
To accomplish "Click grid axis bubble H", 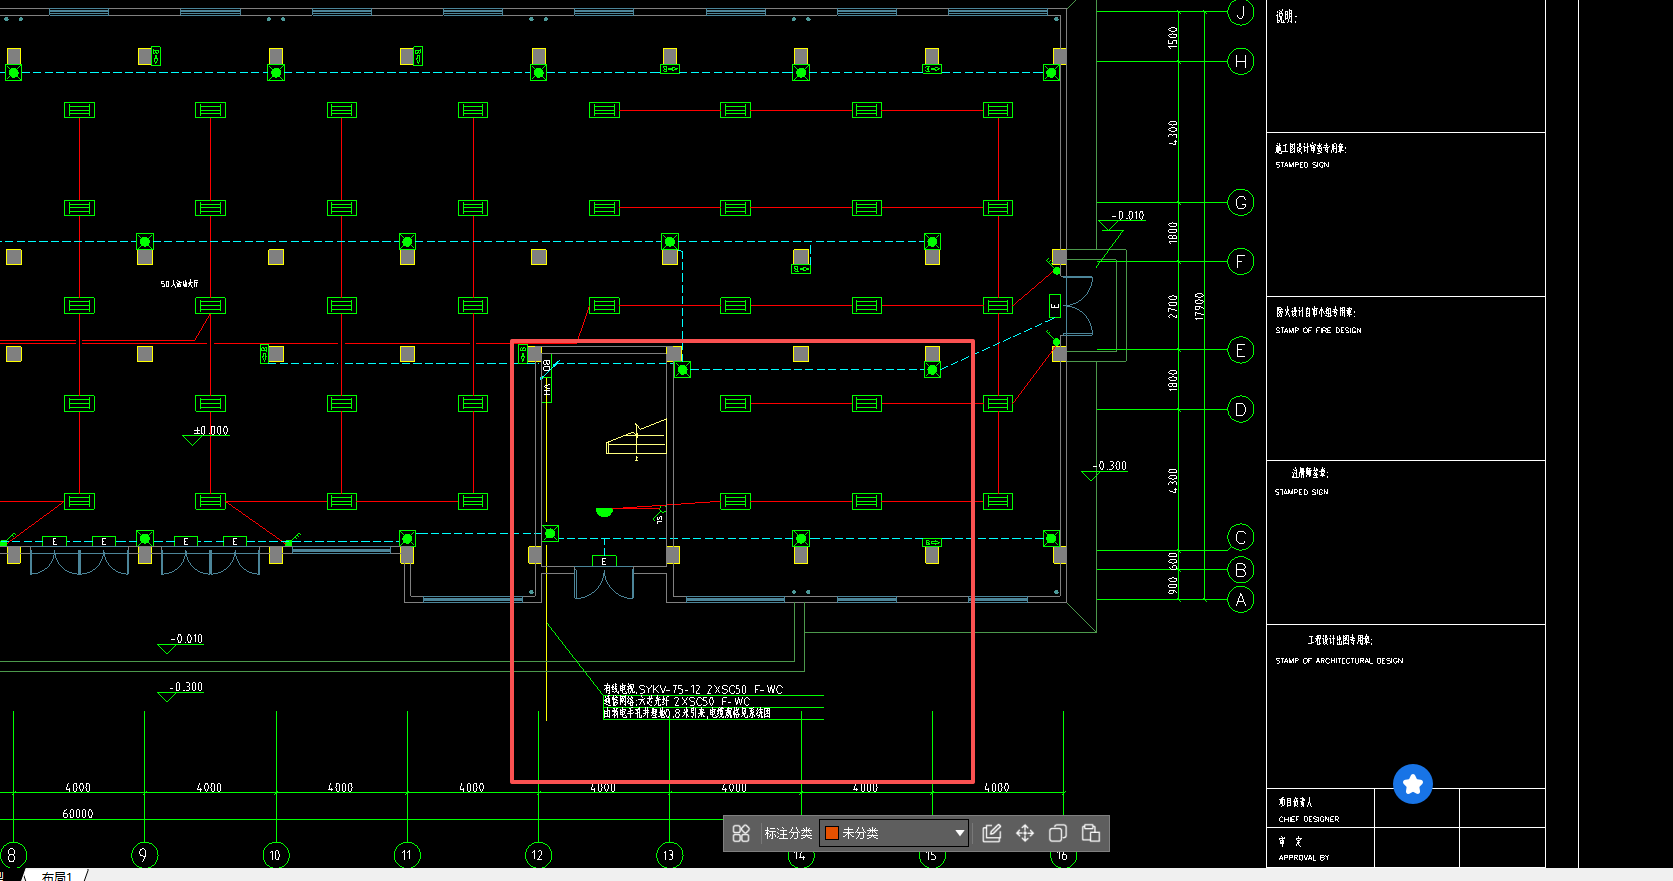I will [1241, 61].
